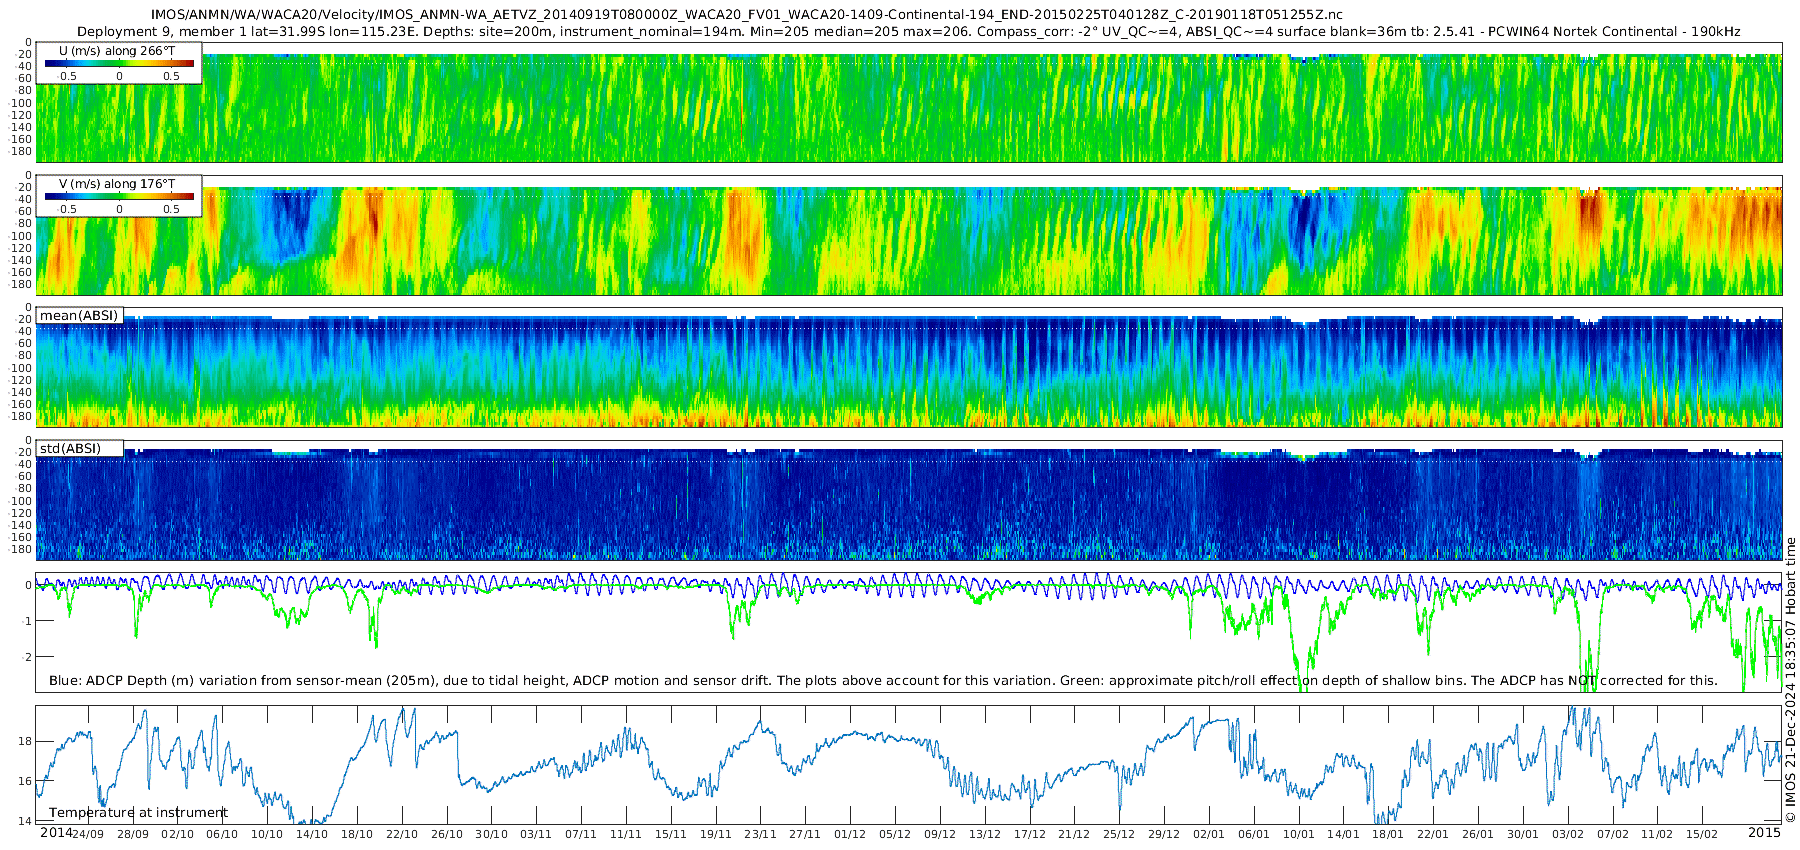Click the '07/02' date tick
The height and width of the screenshot is (850, 1800).
click(x=1612, y=834)
